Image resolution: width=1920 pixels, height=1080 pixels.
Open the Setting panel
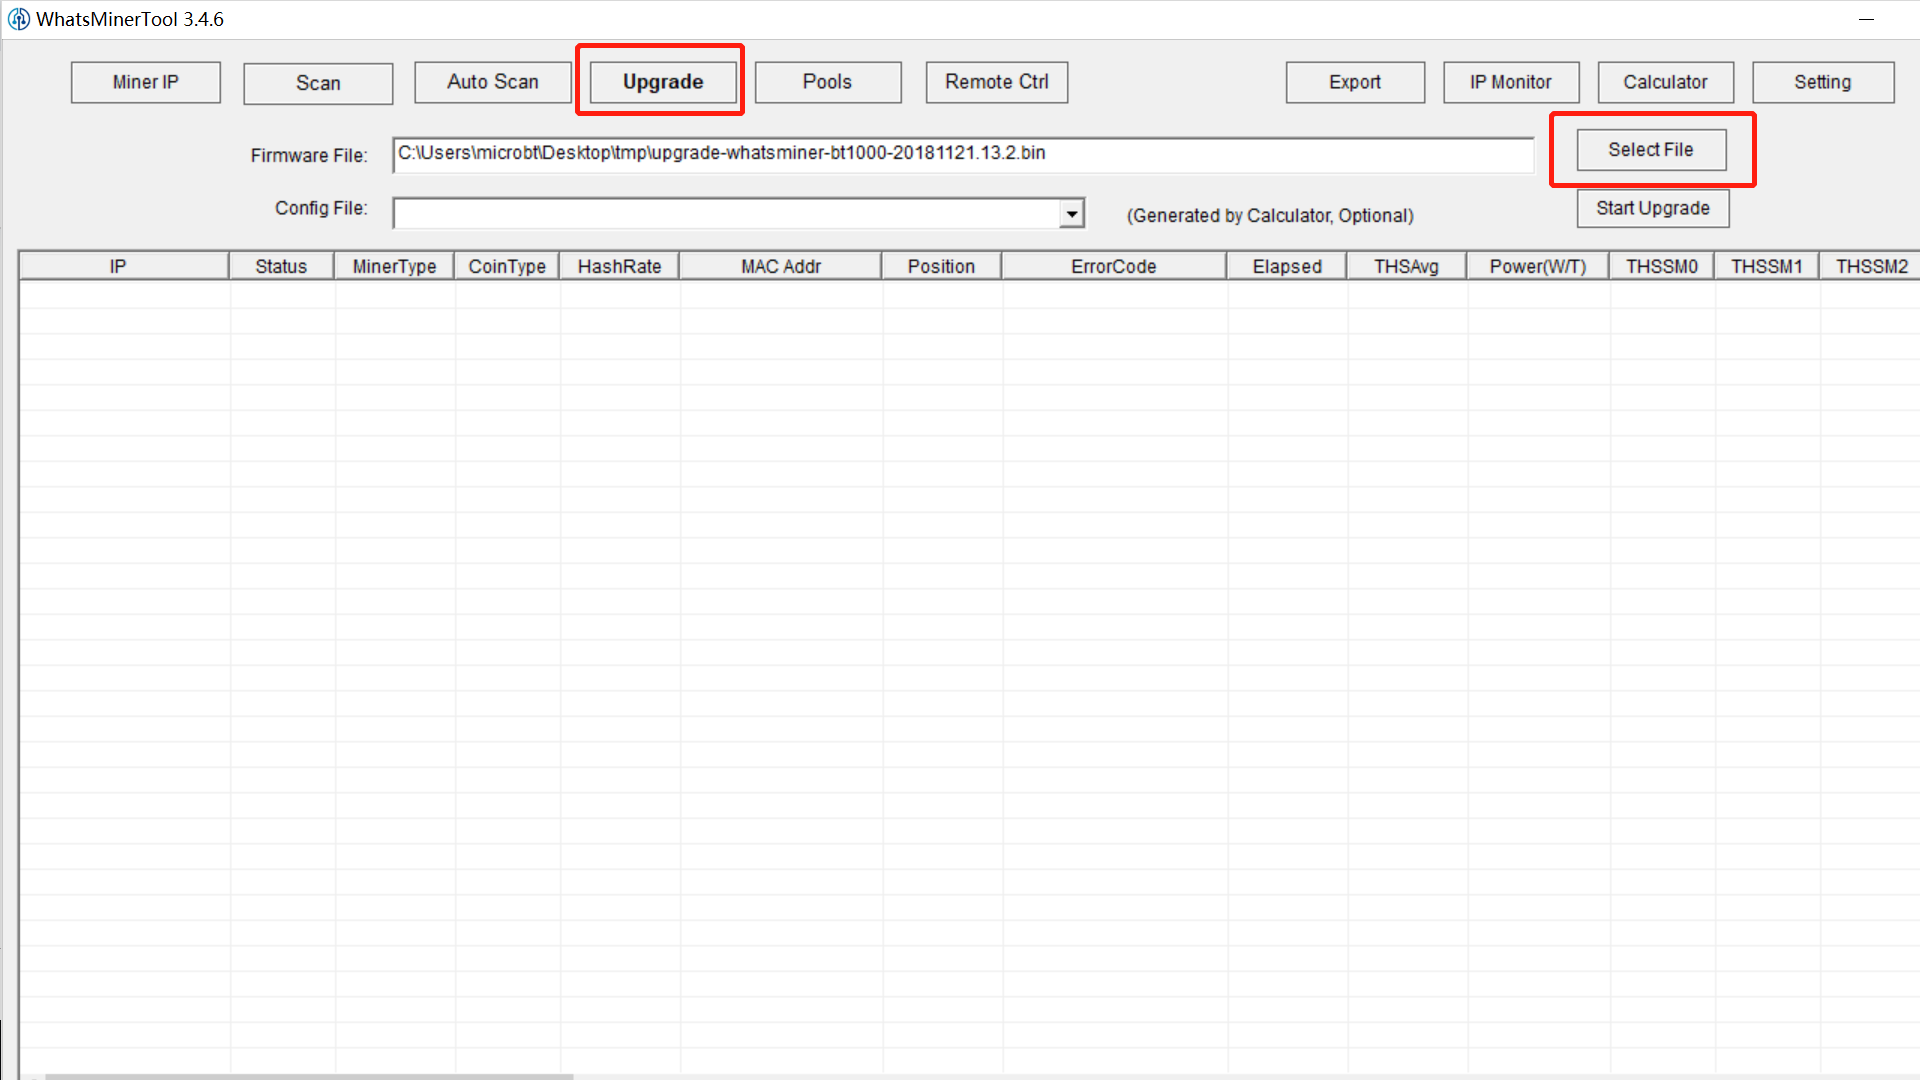pyautogui.click(x=1822, y=80)
